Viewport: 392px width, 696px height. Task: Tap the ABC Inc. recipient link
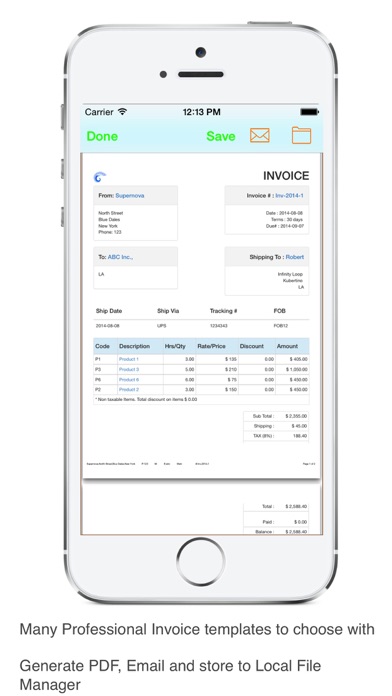coord(120,257)
